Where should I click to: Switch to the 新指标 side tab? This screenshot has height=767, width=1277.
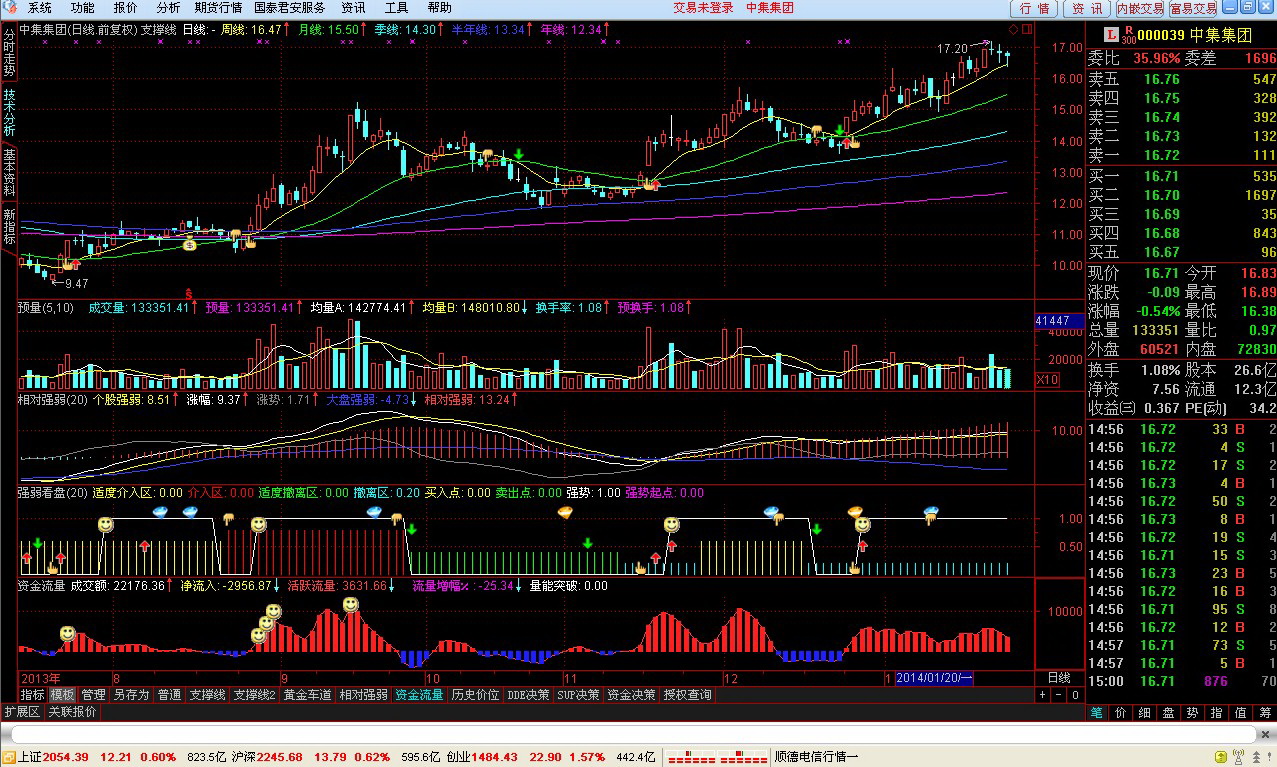tap(9, 228)
